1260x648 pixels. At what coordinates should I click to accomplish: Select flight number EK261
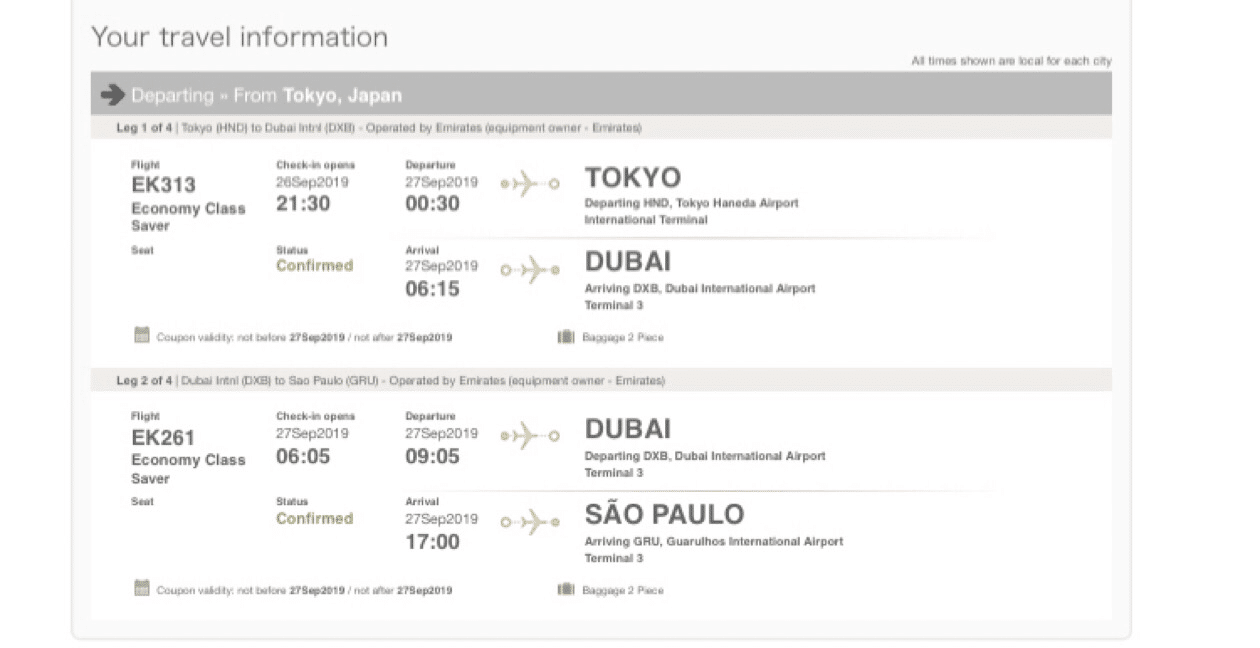click(163, 438)
